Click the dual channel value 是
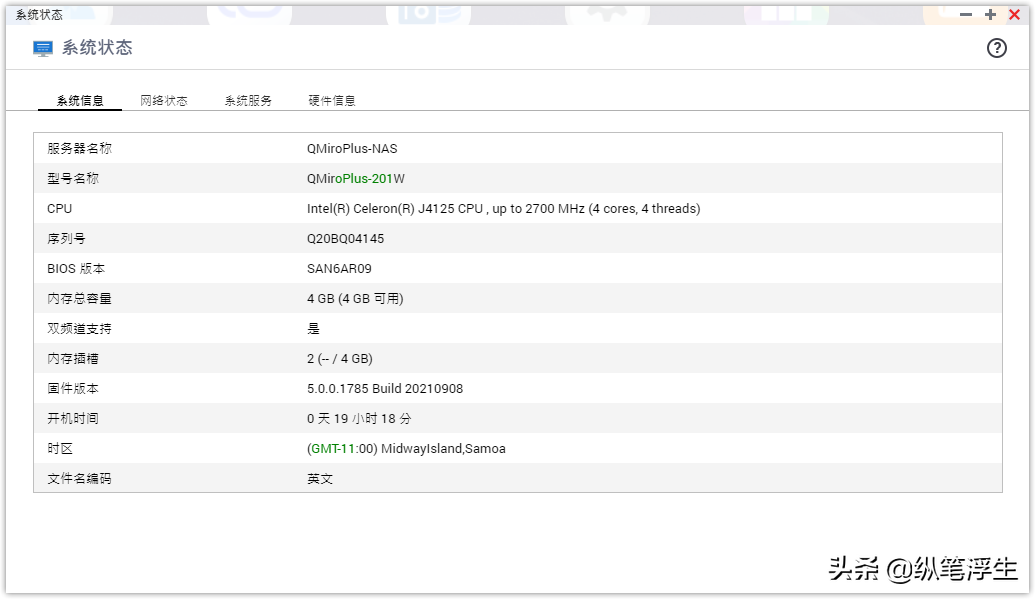 314,329
